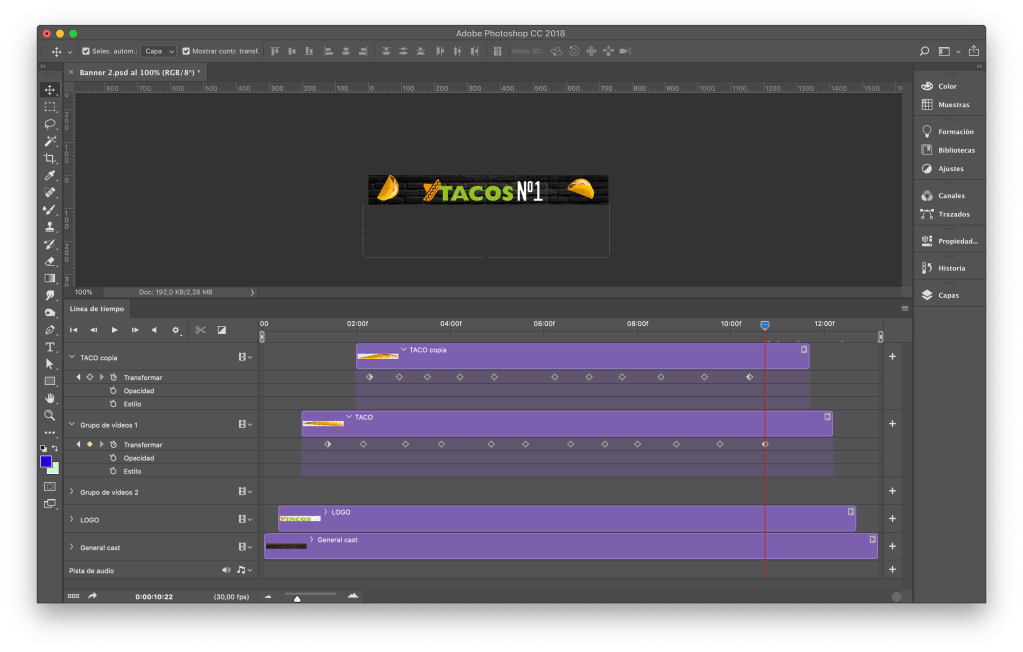1023x652 pixels.
Task: Click the share icon in options bar
Action: tap(974, 51)
